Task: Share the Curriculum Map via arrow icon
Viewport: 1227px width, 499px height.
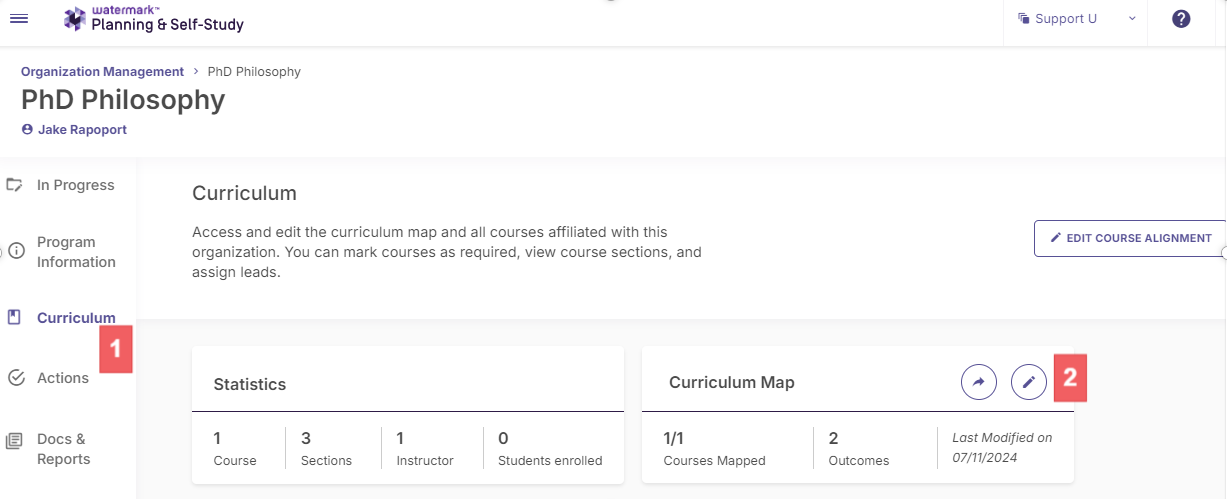Action: point(979,381)
